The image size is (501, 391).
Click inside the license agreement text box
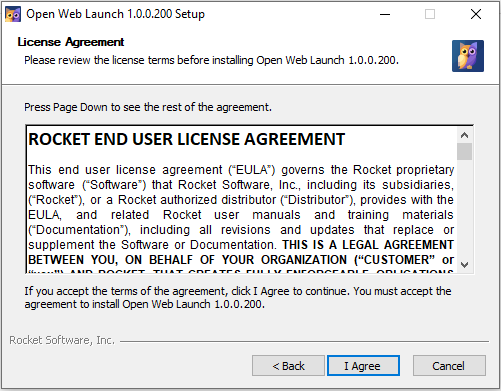pyautogui.click(x=241, y=199)
